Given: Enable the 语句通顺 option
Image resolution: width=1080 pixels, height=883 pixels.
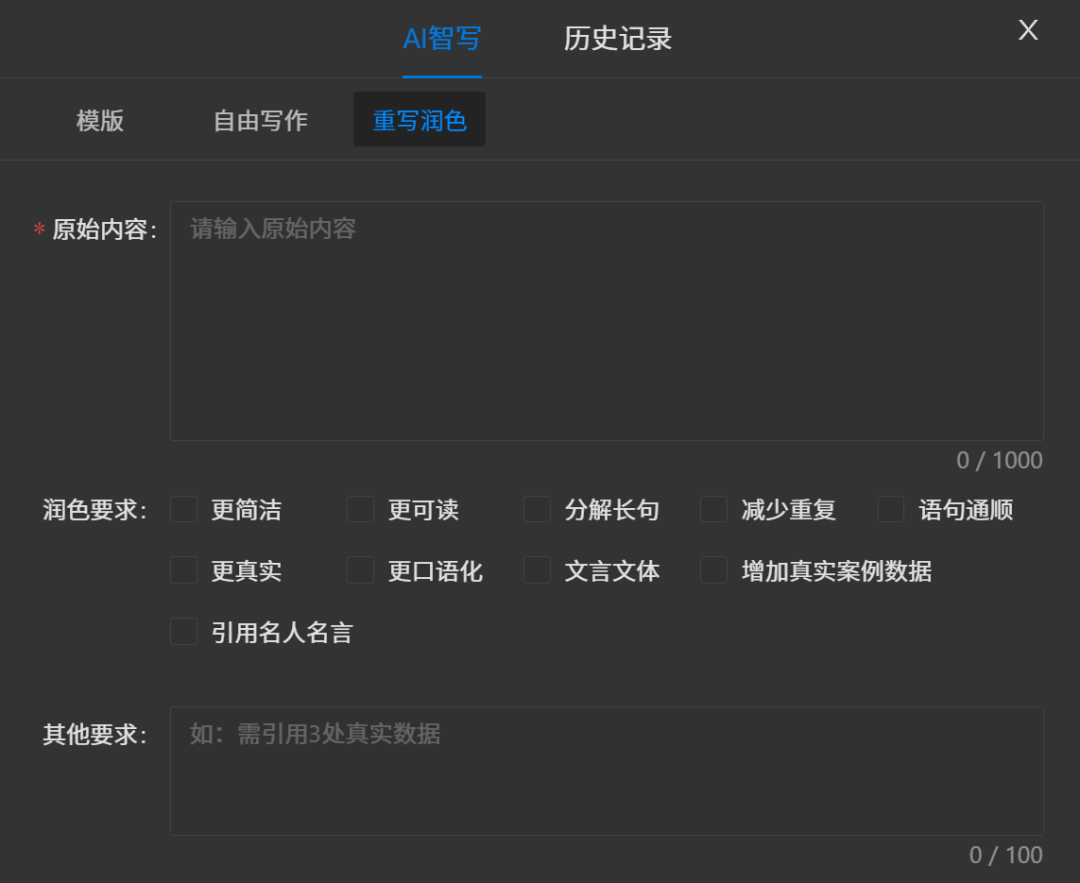Looking at the screenshot, I should pos(890,510).
